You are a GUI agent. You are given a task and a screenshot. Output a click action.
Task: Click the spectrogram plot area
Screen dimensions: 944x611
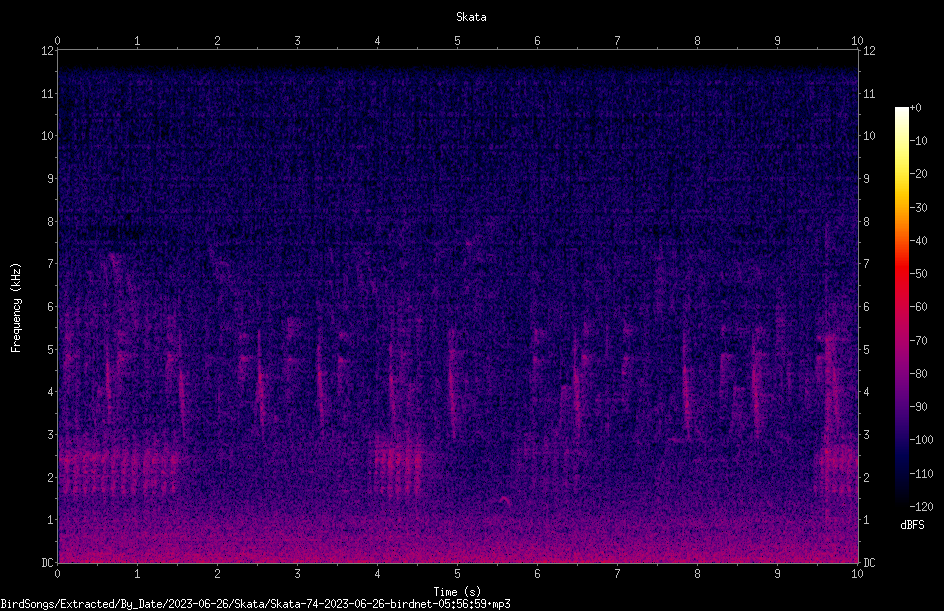point(458,306)
